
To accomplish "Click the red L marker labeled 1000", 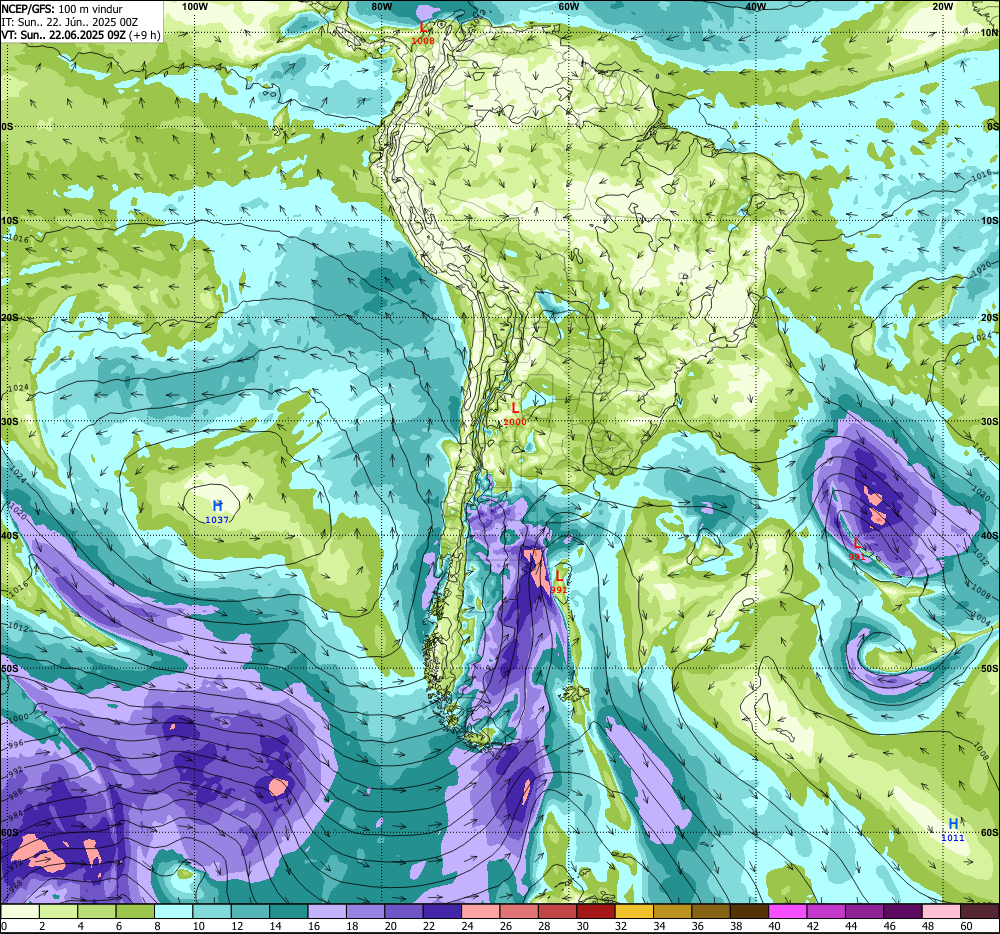I will pyautogui.click(x=515, y=407).
